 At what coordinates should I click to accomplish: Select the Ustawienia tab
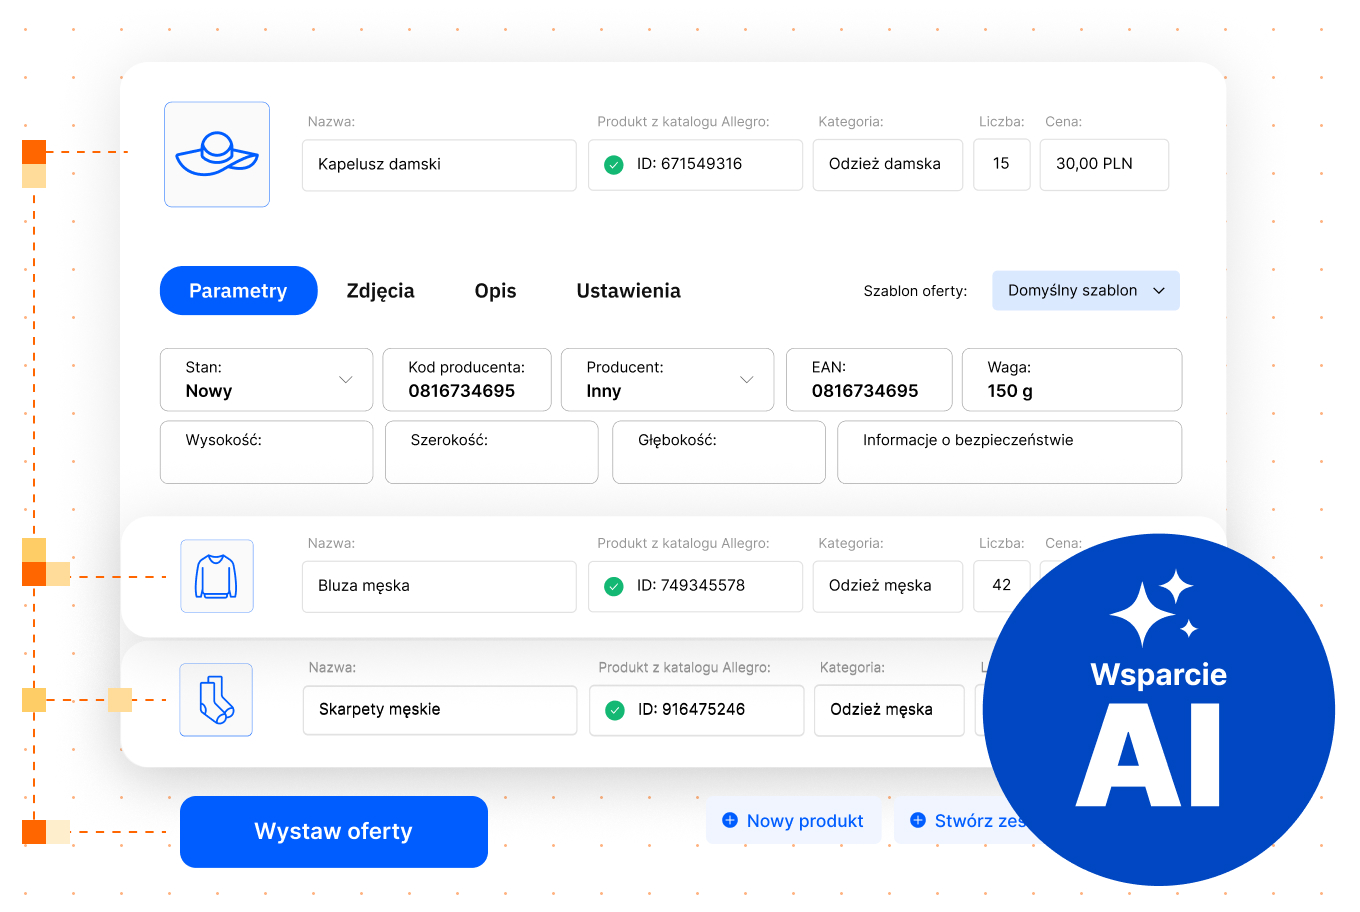pos(628,291)
